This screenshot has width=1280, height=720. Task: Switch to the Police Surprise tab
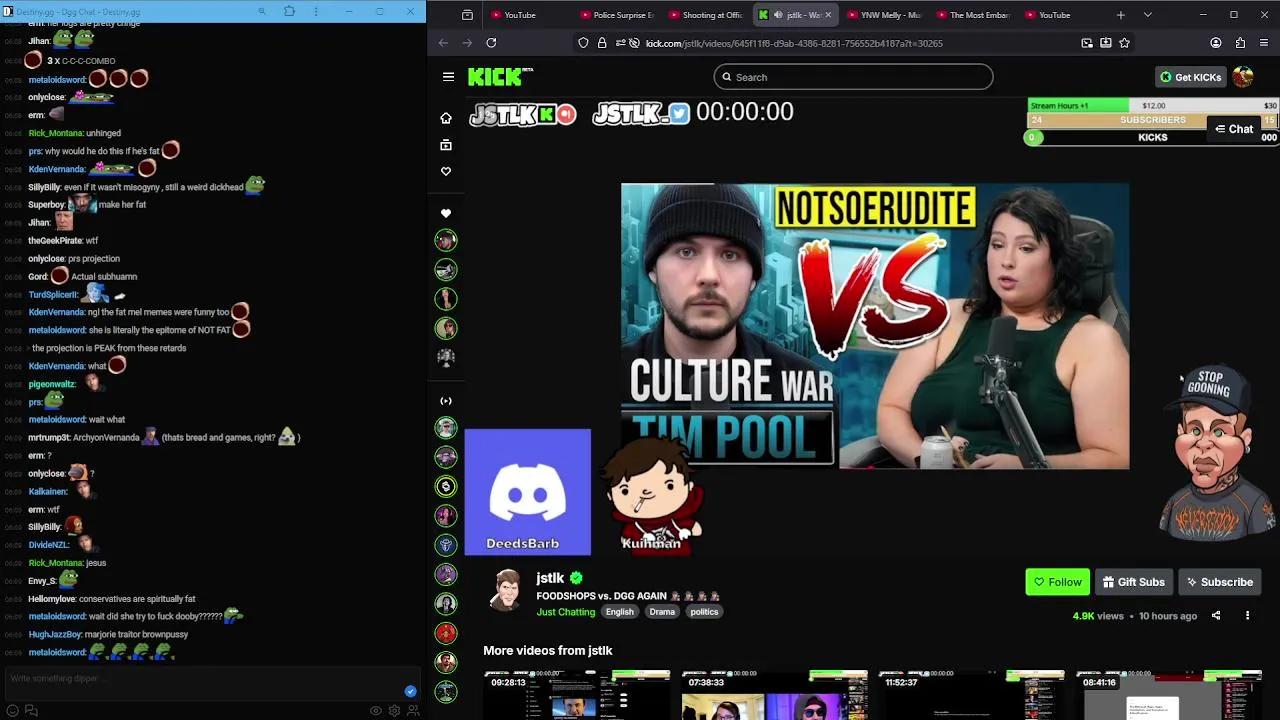(x=616, y=15)
